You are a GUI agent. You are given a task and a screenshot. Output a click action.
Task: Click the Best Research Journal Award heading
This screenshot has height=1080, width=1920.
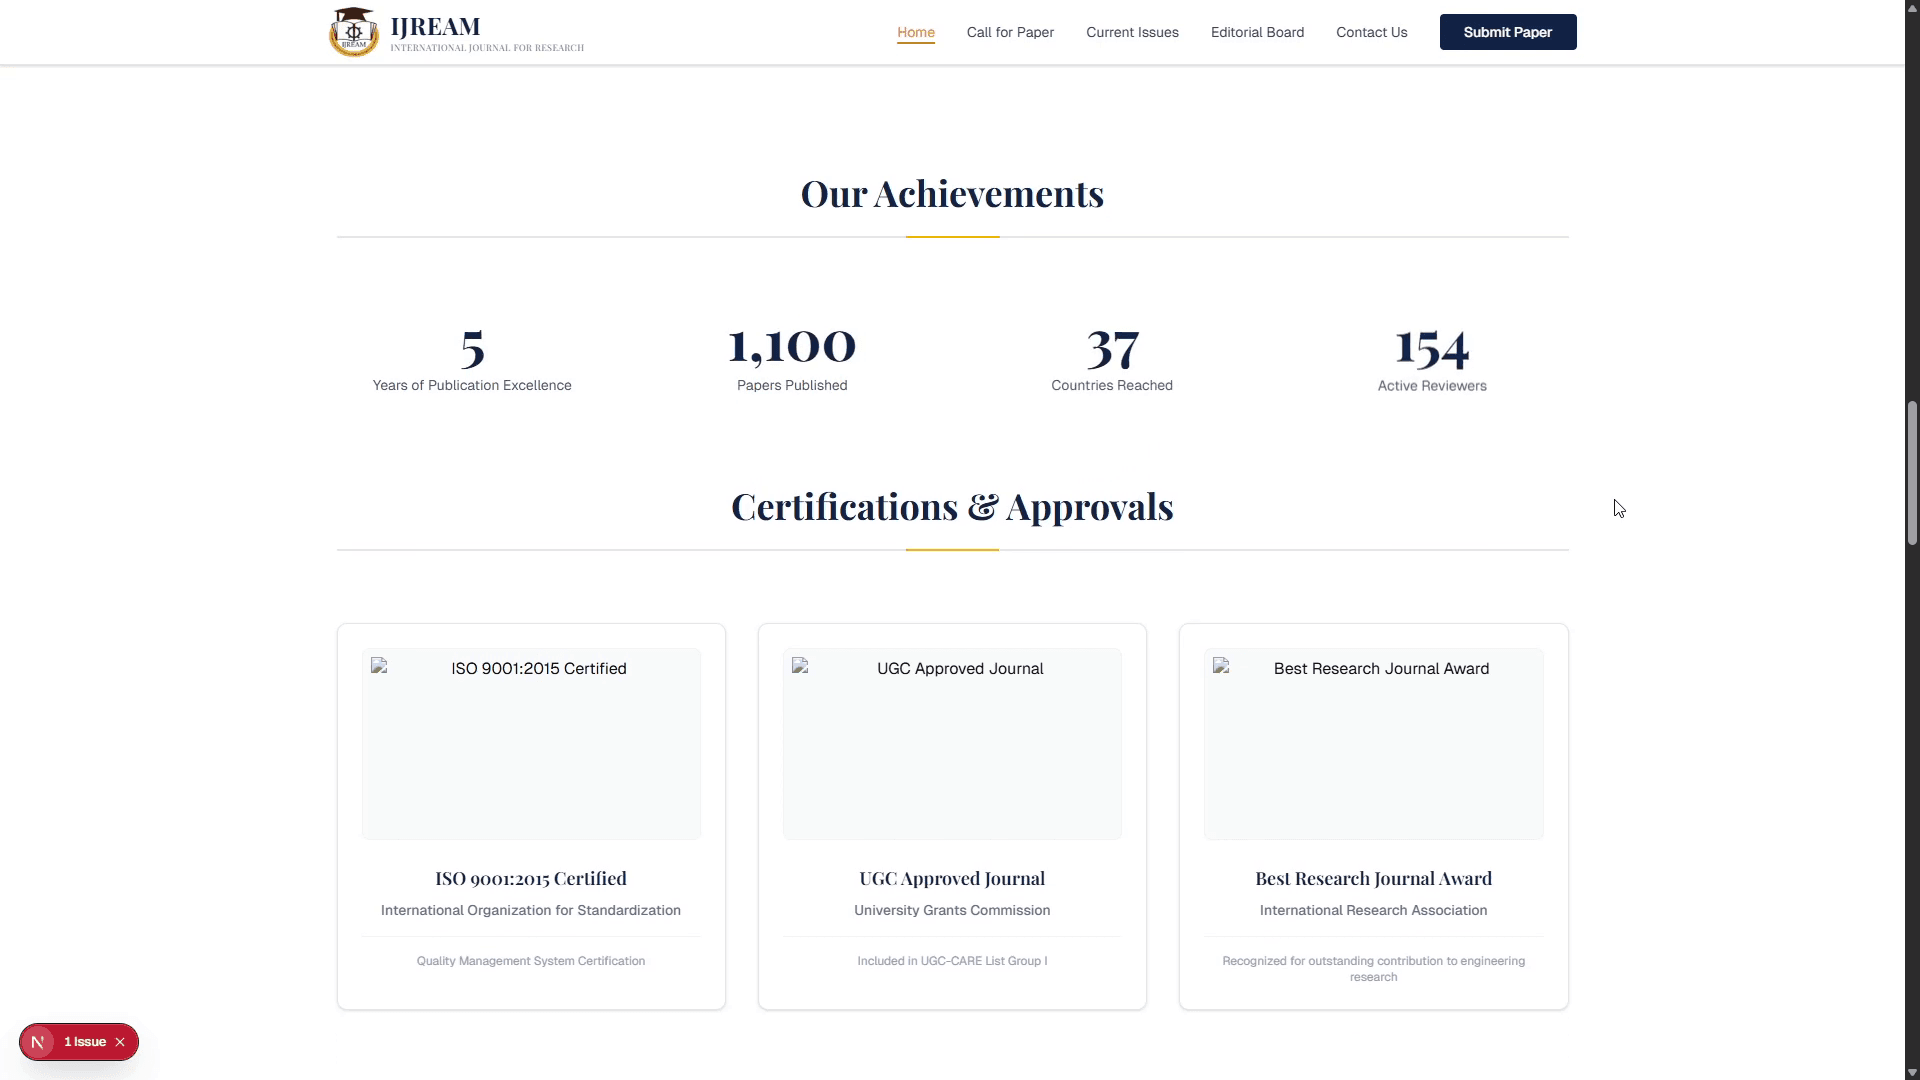tap(1373, 878)
